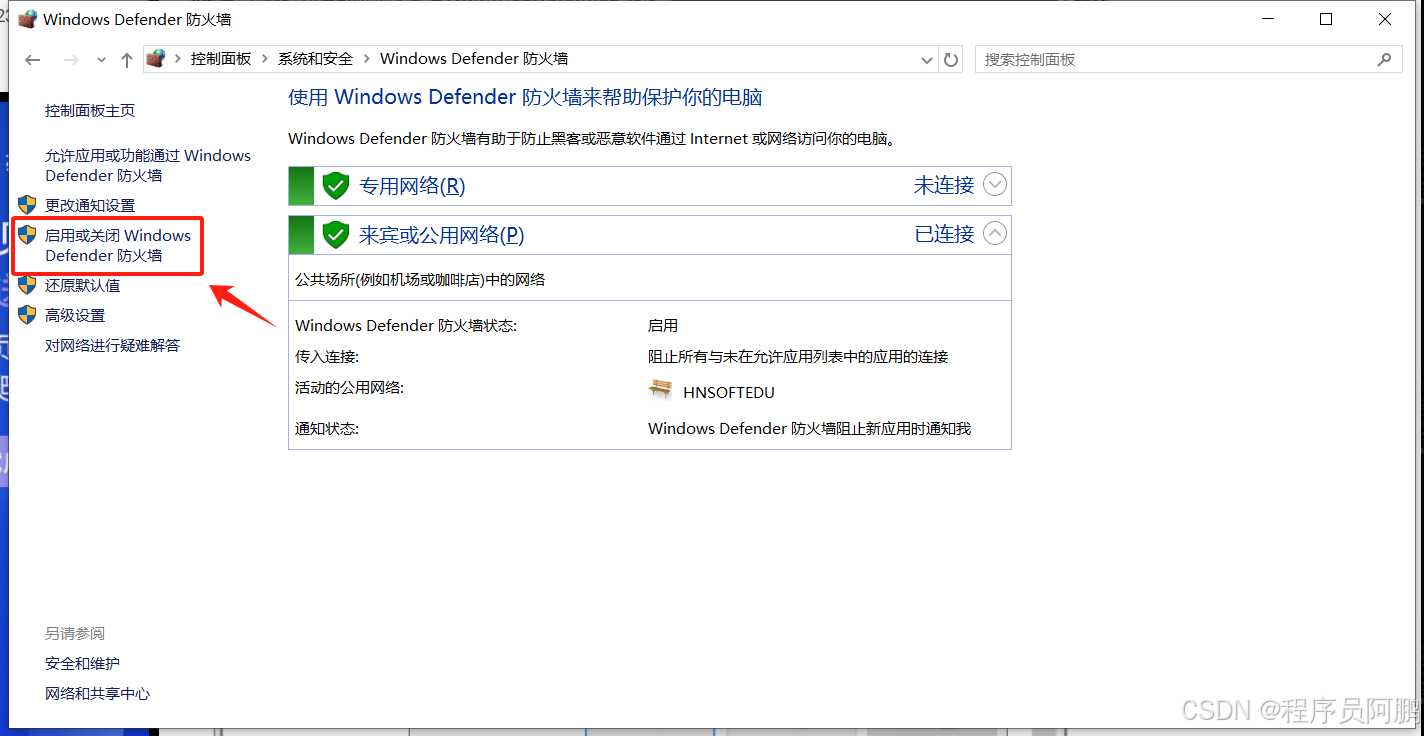Image resolution: width=1424 pixels, height=736 pixels.
Task: Open 更改通知设置 link
Action: [90, 206]
